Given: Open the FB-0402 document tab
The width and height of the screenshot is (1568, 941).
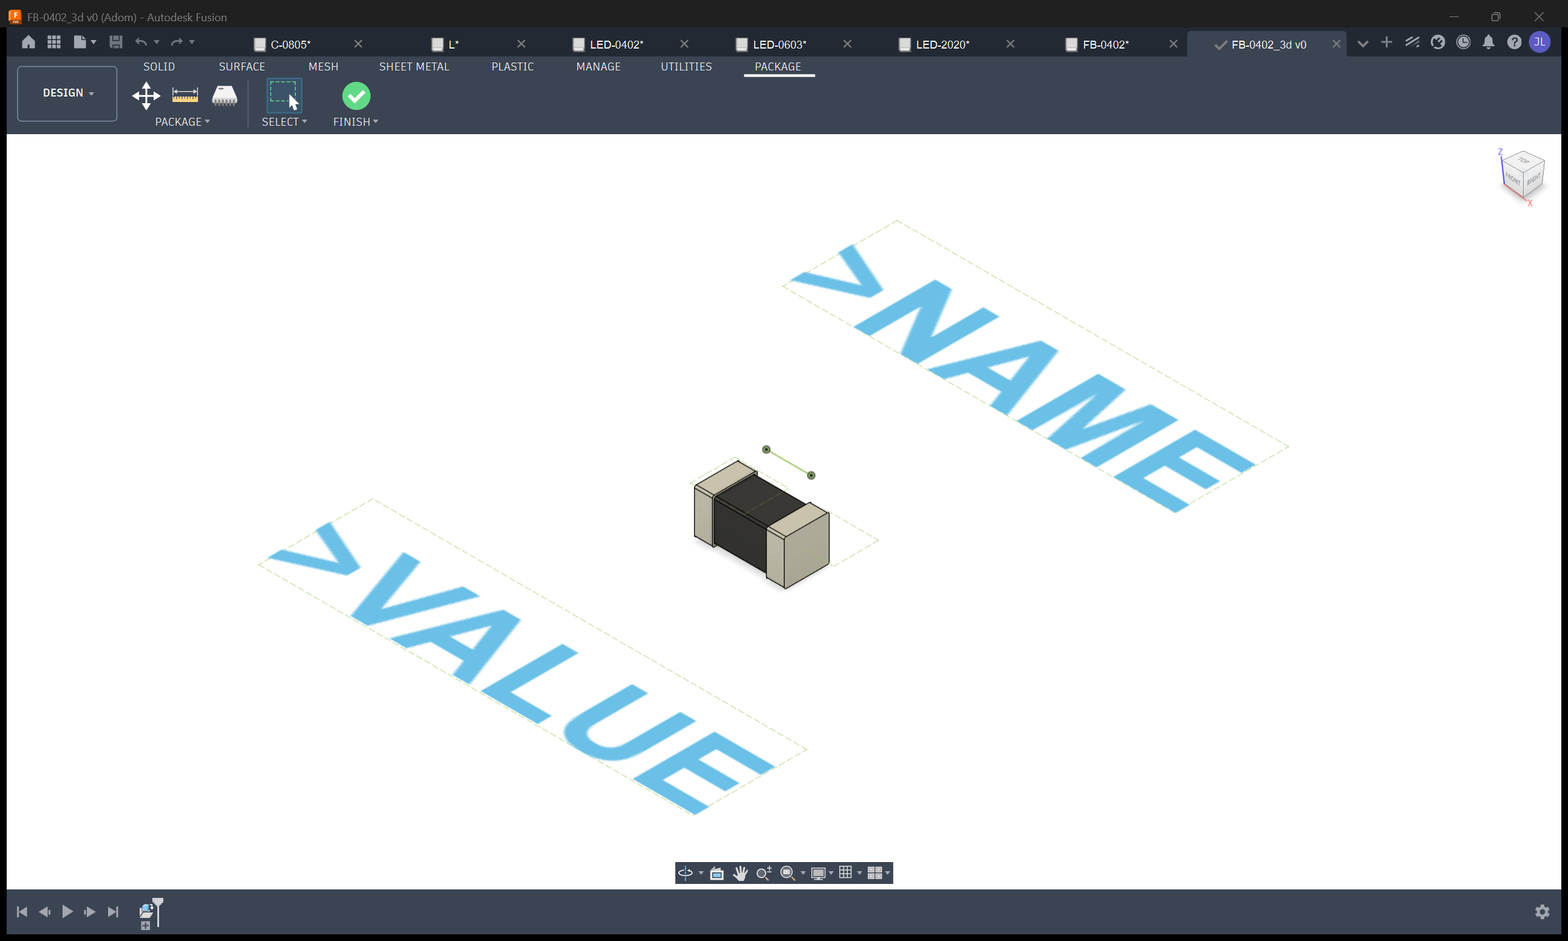Looking at the screenshot, I should coord(1105,44).
